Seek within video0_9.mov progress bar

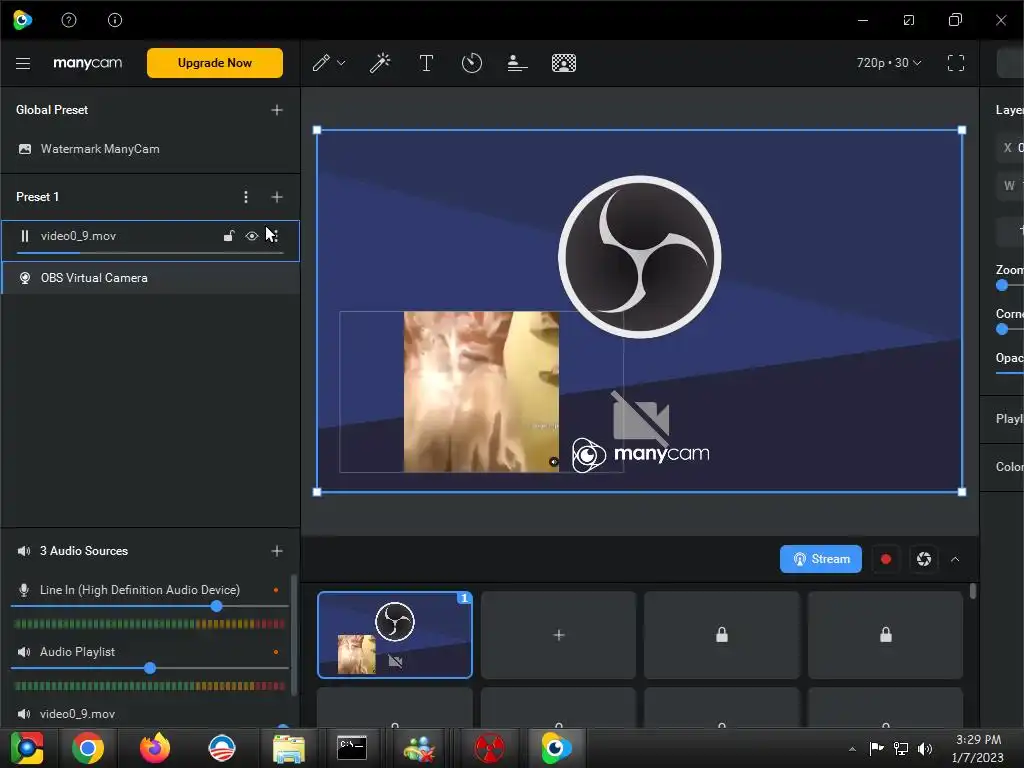[x=150, y=253]
